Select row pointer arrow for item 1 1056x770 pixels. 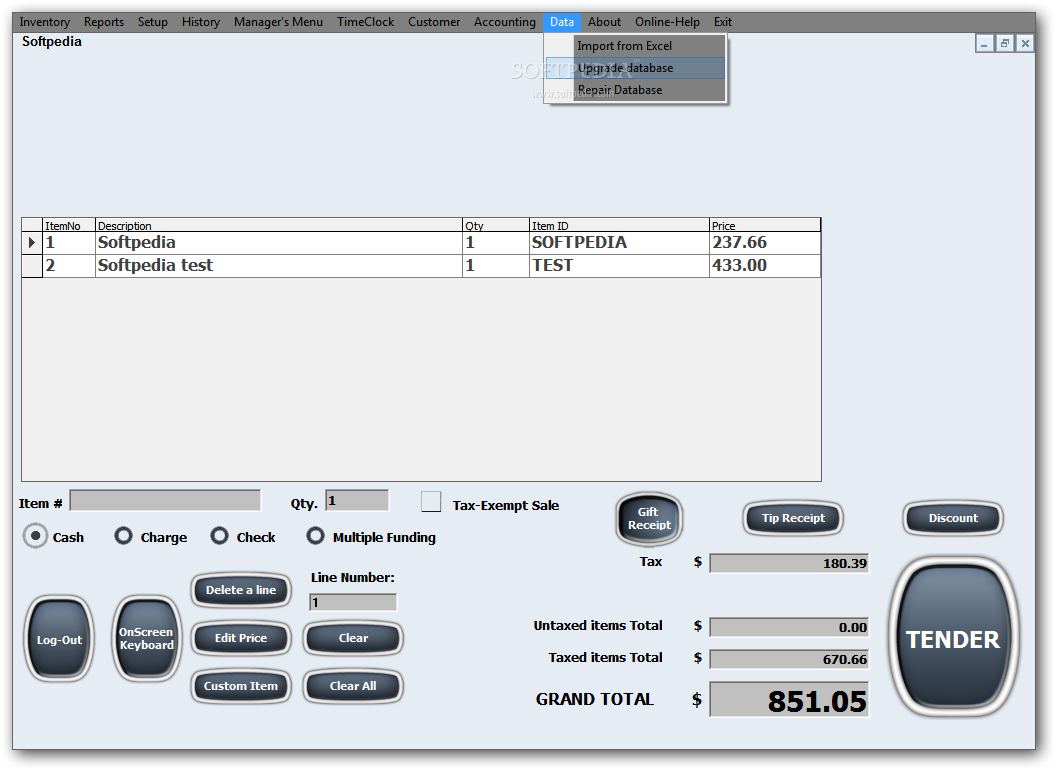[x=32, y=243]
